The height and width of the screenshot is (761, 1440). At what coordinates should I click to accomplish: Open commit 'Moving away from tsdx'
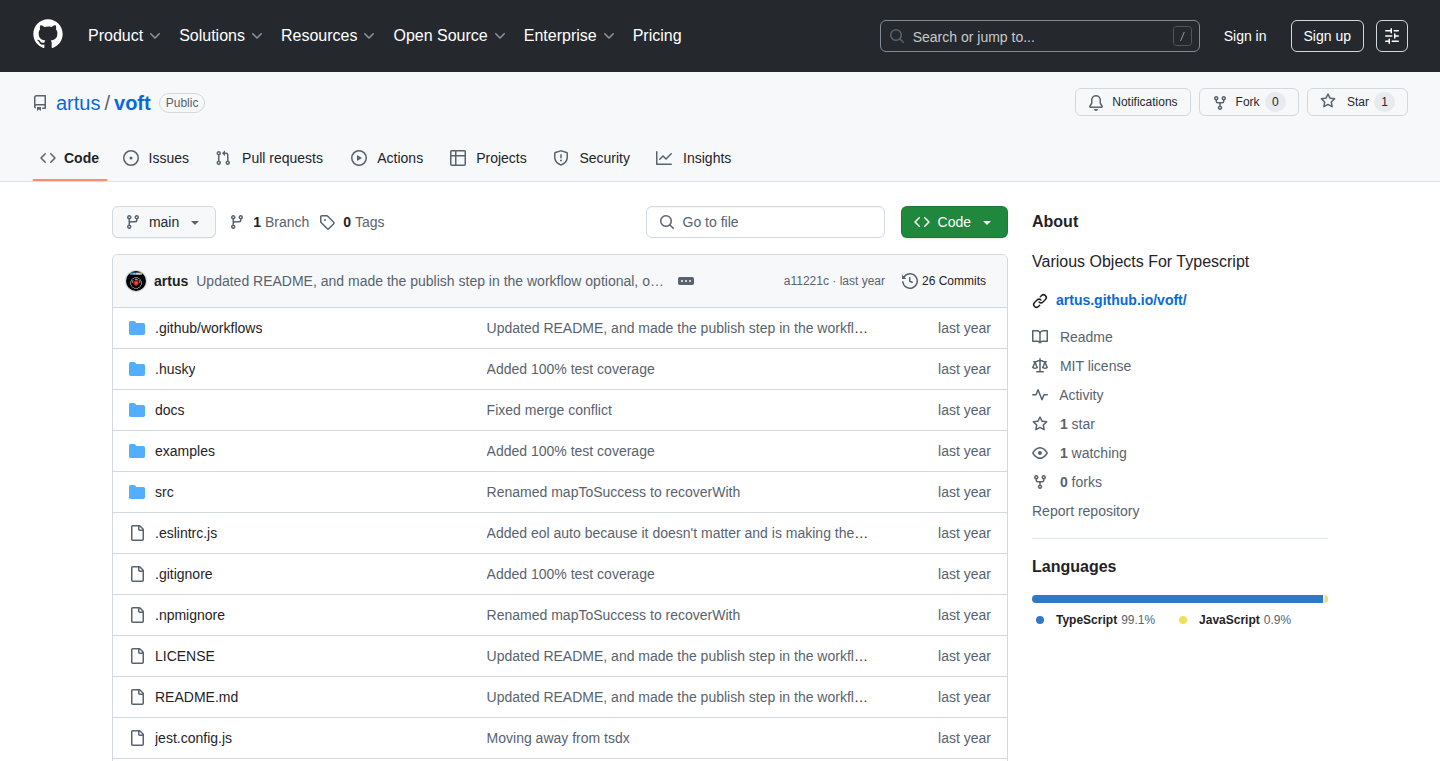pos(558,738)
